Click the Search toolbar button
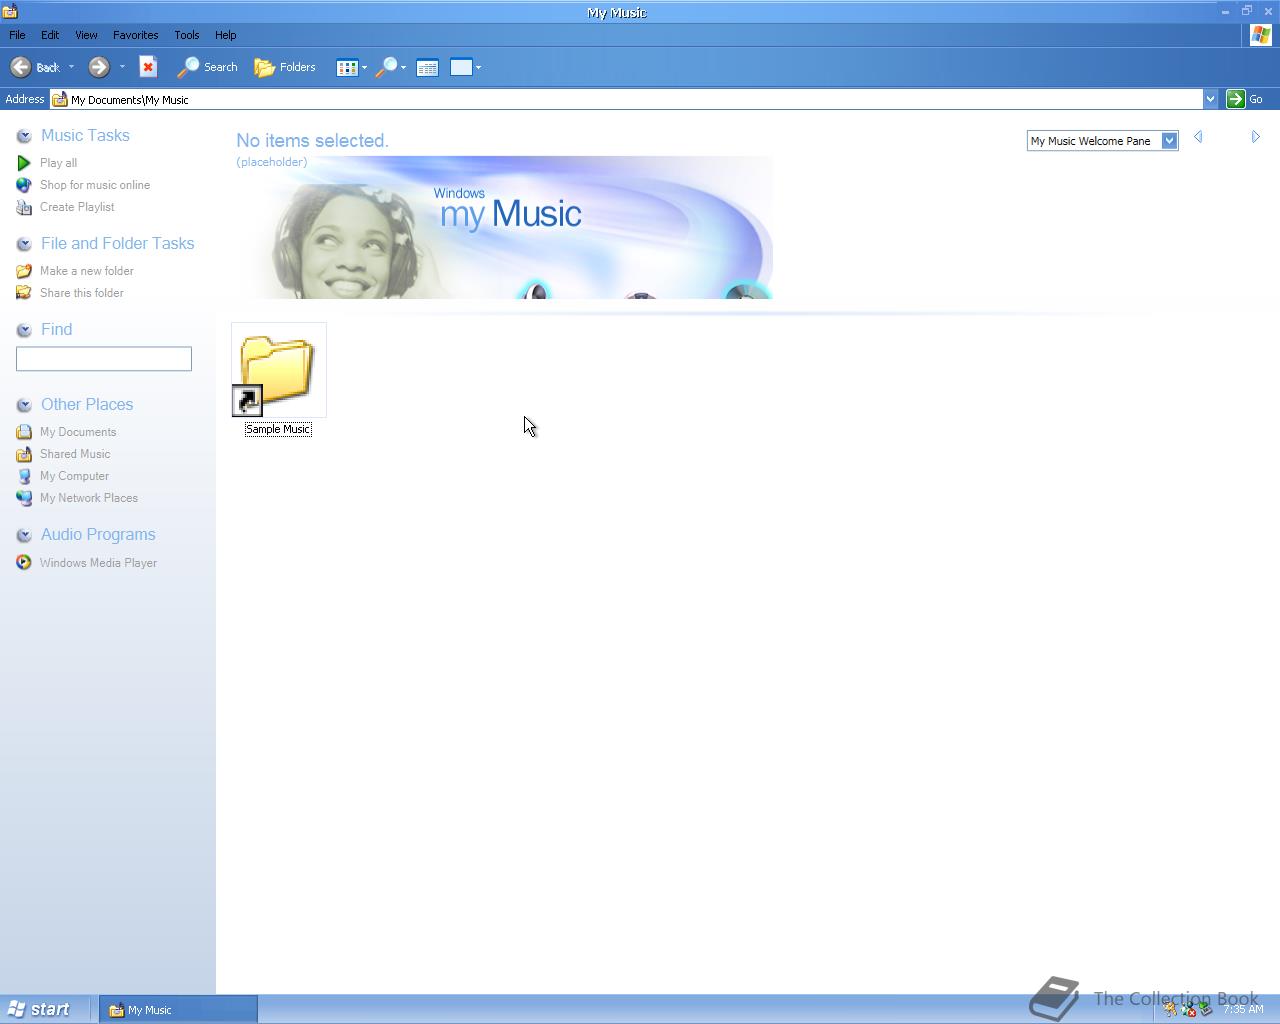The height and width of the screenshot is (1024, 1280). pyautogui.click(x=208, y=67)
